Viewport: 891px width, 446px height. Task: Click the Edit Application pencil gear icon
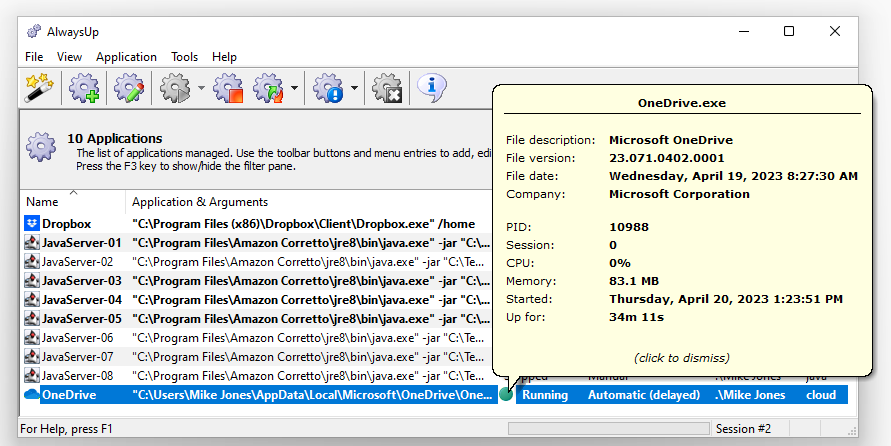coord(129,89)
